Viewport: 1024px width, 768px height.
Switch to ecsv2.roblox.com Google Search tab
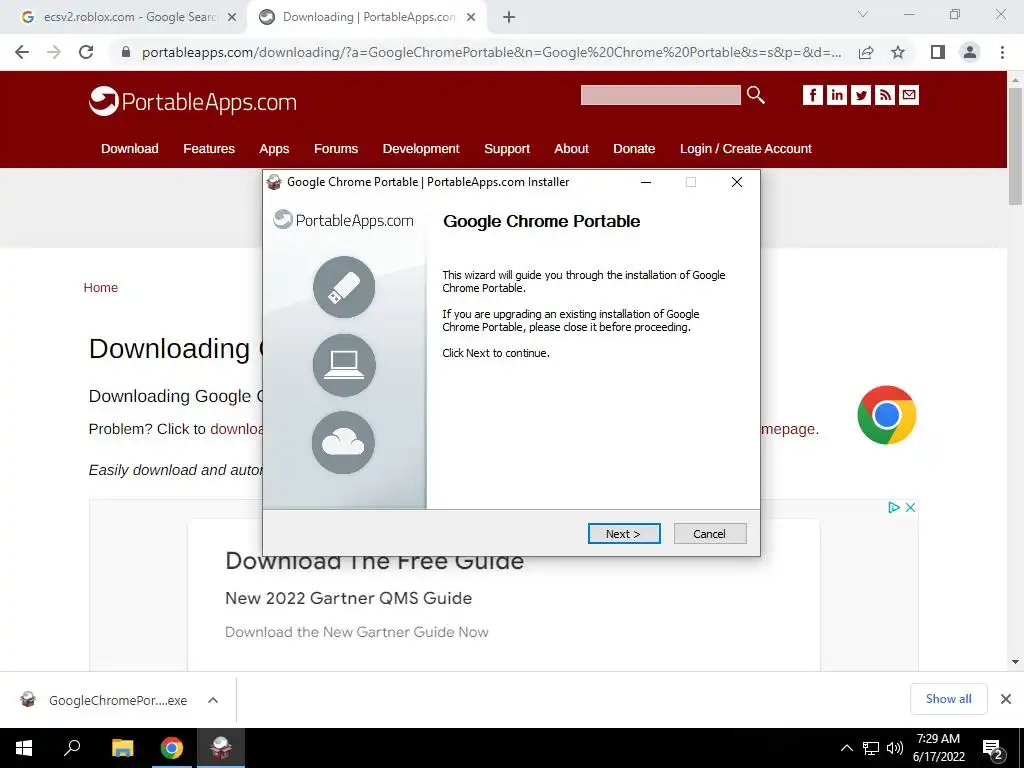tap(129, 17)
